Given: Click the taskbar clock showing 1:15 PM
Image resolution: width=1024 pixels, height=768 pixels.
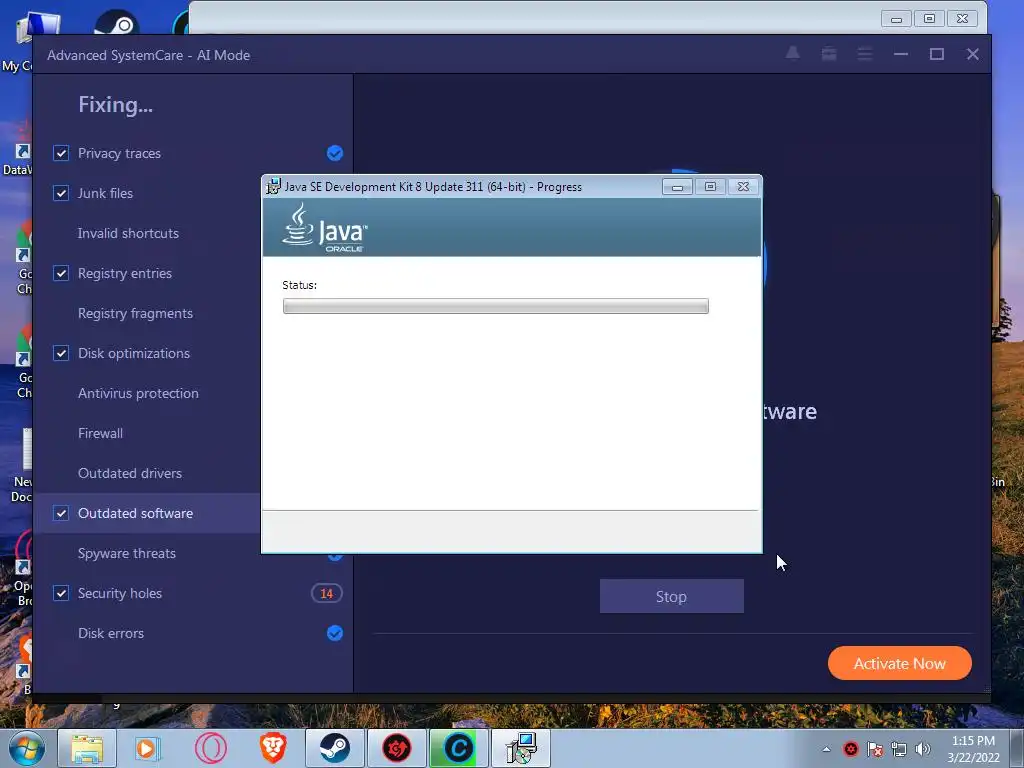Looking at the screenshot, I should [973, 749].
